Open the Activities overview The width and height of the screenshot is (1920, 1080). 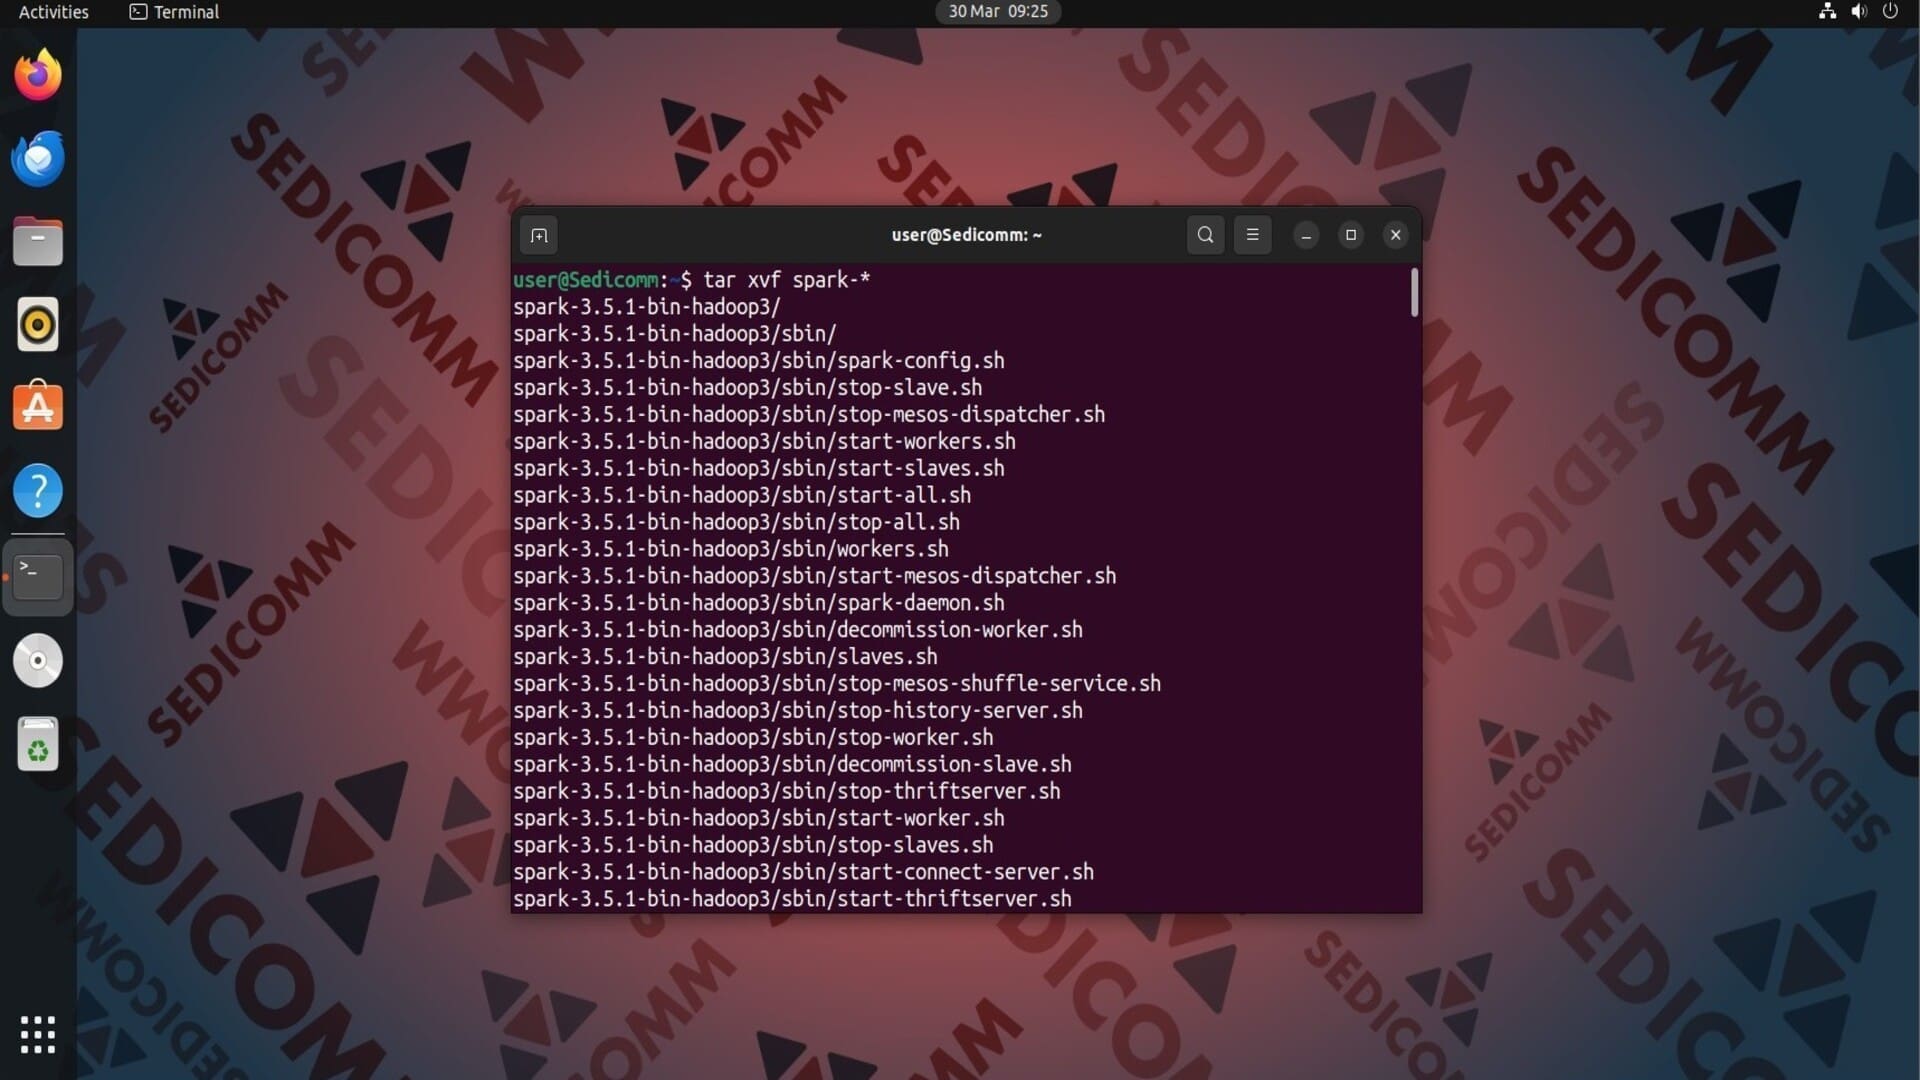(x=54, y=12)
